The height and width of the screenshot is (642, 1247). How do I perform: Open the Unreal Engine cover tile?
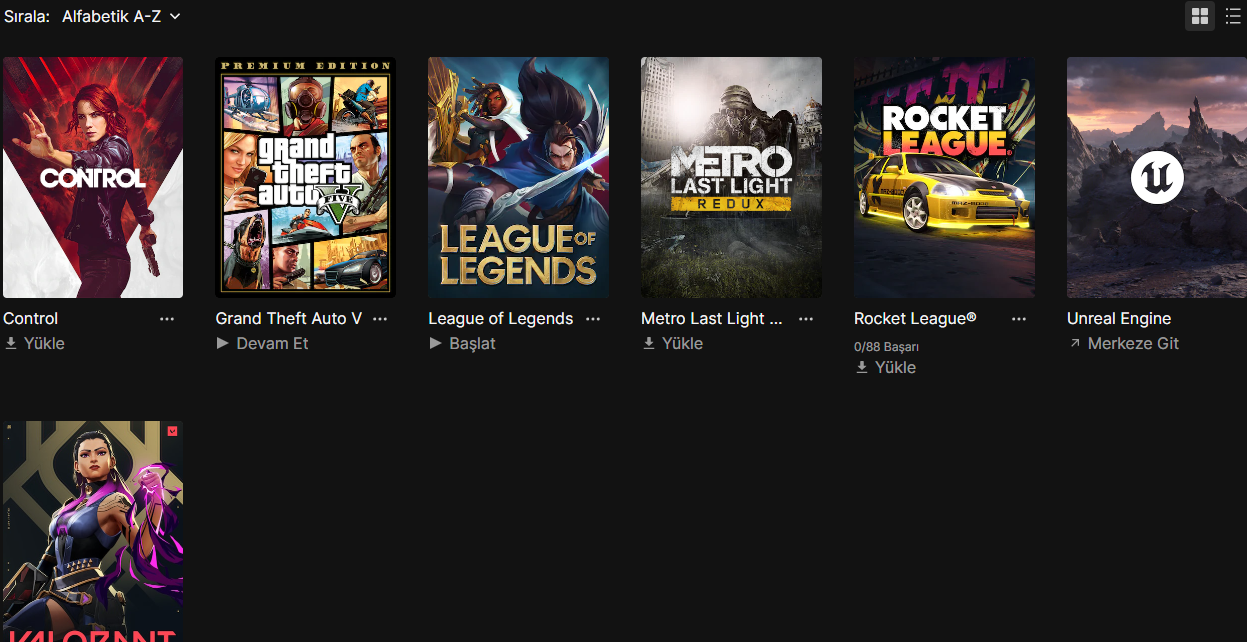1157,177
